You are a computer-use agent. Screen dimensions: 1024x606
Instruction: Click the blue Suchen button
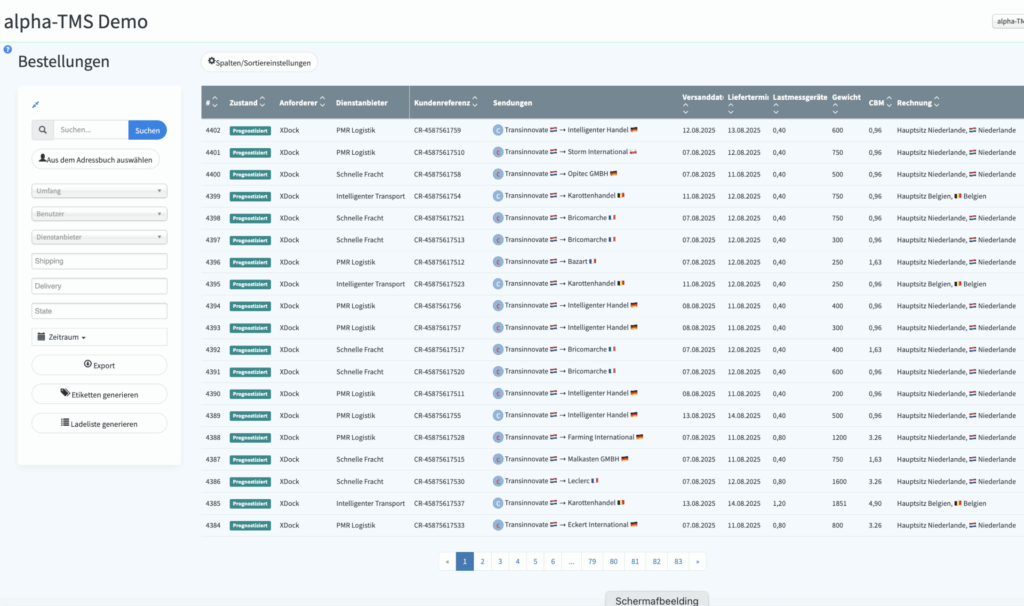pos(148,130)
